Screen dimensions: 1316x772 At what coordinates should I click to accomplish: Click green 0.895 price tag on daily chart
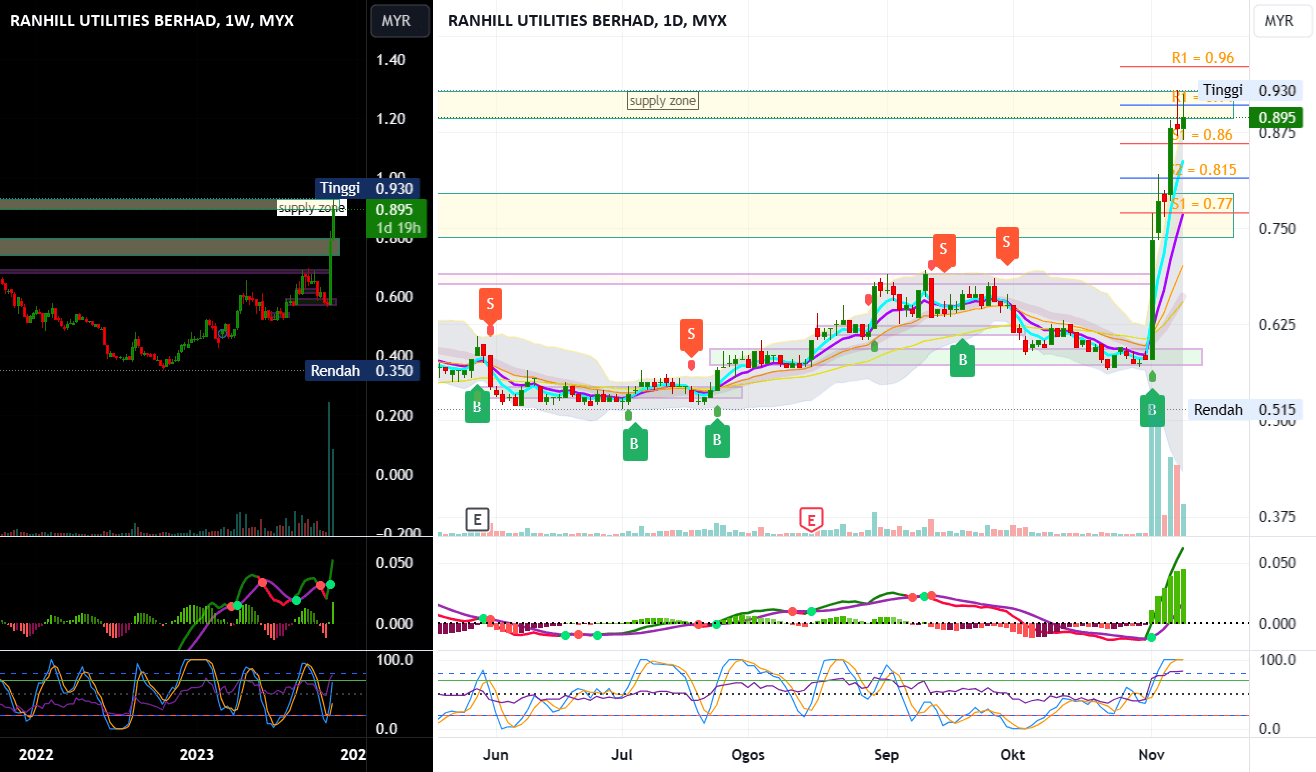click(1278, 118)
